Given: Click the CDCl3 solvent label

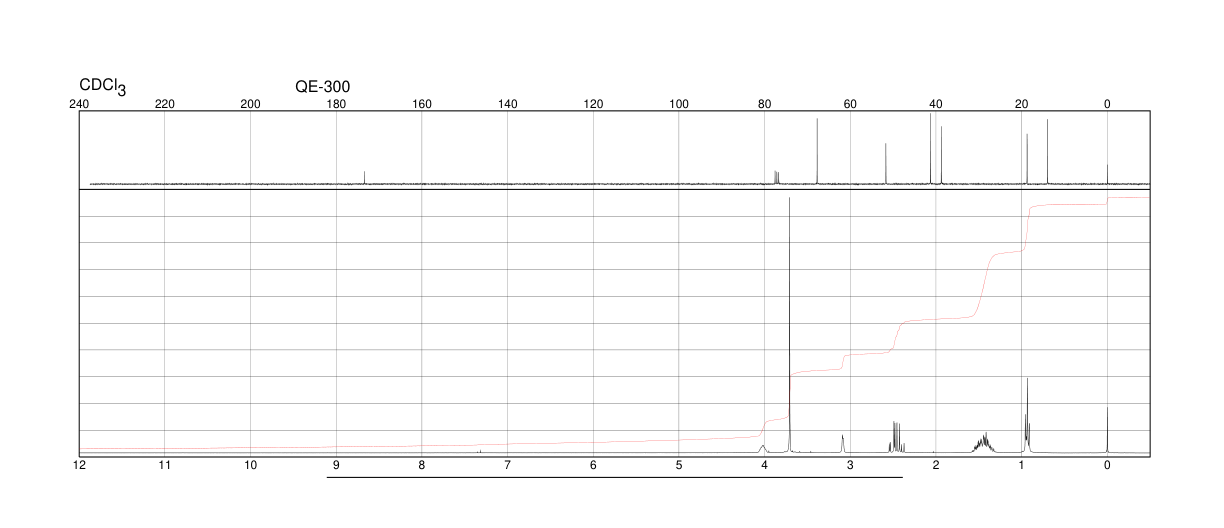Looking at the screenshot, I should pos(102,87).
